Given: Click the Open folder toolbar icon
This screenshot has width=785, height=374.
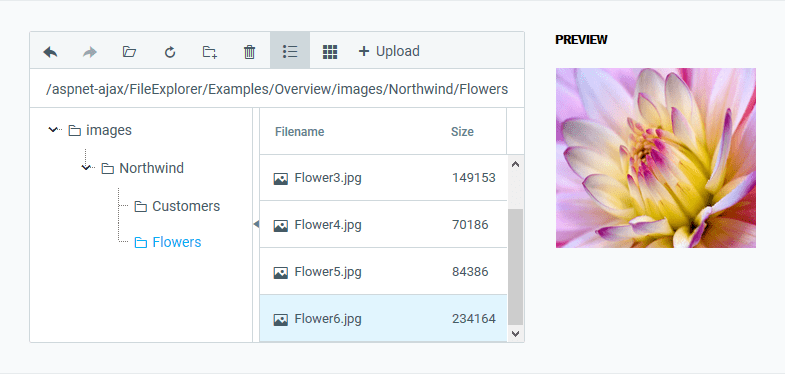Looking at the screenshot, I should coord(130,52).
